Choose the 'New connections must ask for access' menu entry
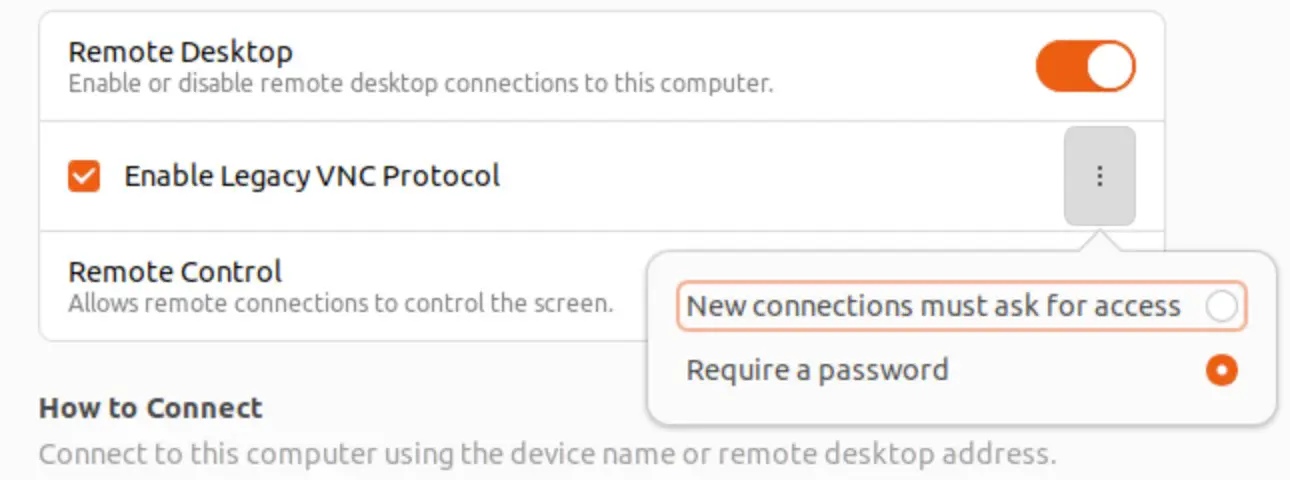This screenshot has height=480, width=1290. pyautogui.click(x=962, y=306)
